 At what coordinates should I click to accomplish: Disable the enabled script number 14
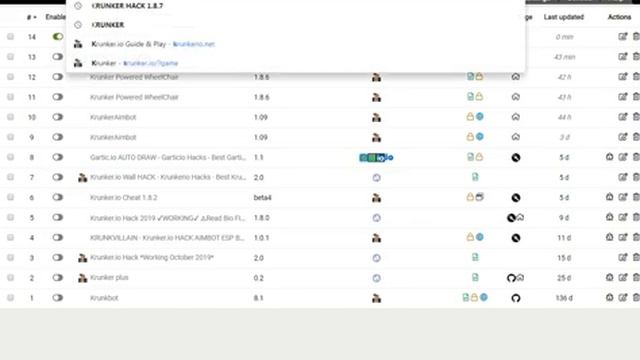click(58, 37)
